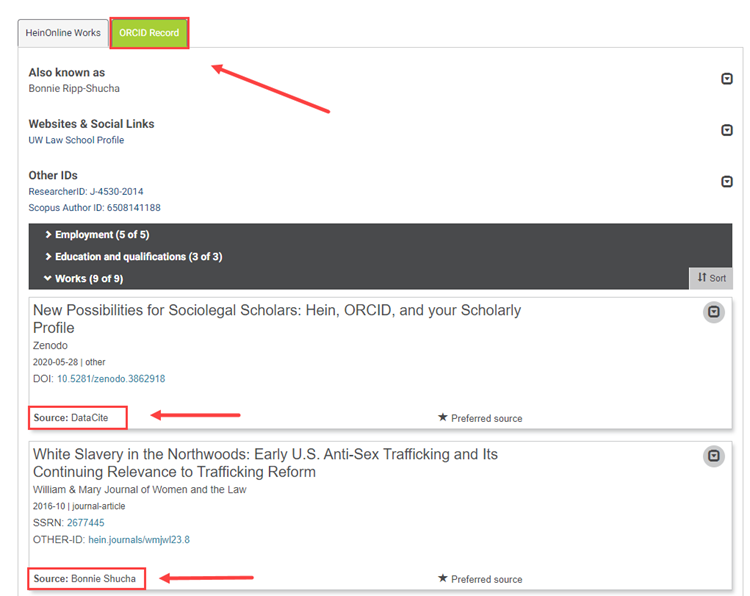
Task: Open DOI 10.5281/zenodo.3862918 link
Action: pos(111,379)
